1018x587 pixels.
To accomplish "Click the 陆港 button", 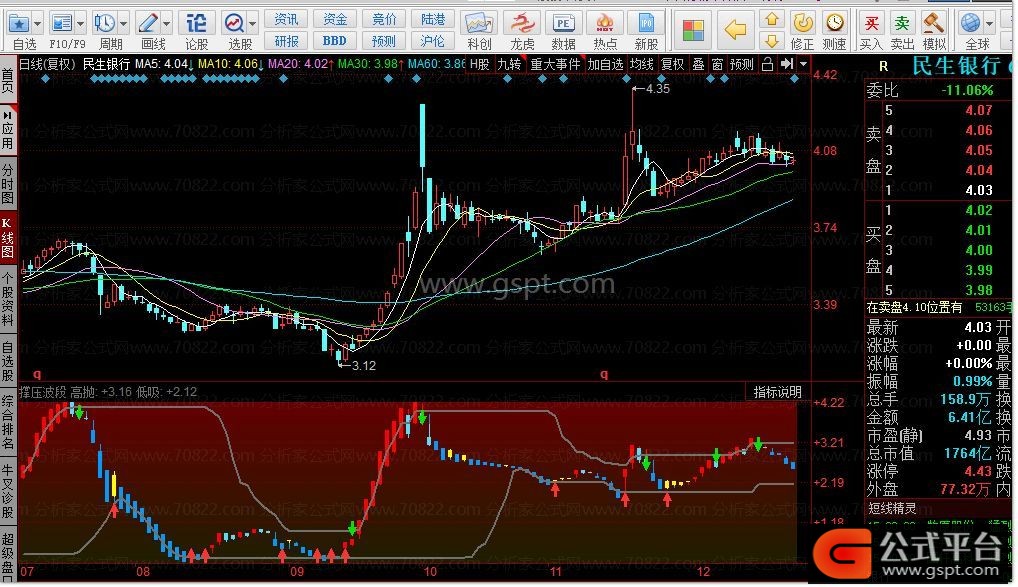I will tap(432, 19).
